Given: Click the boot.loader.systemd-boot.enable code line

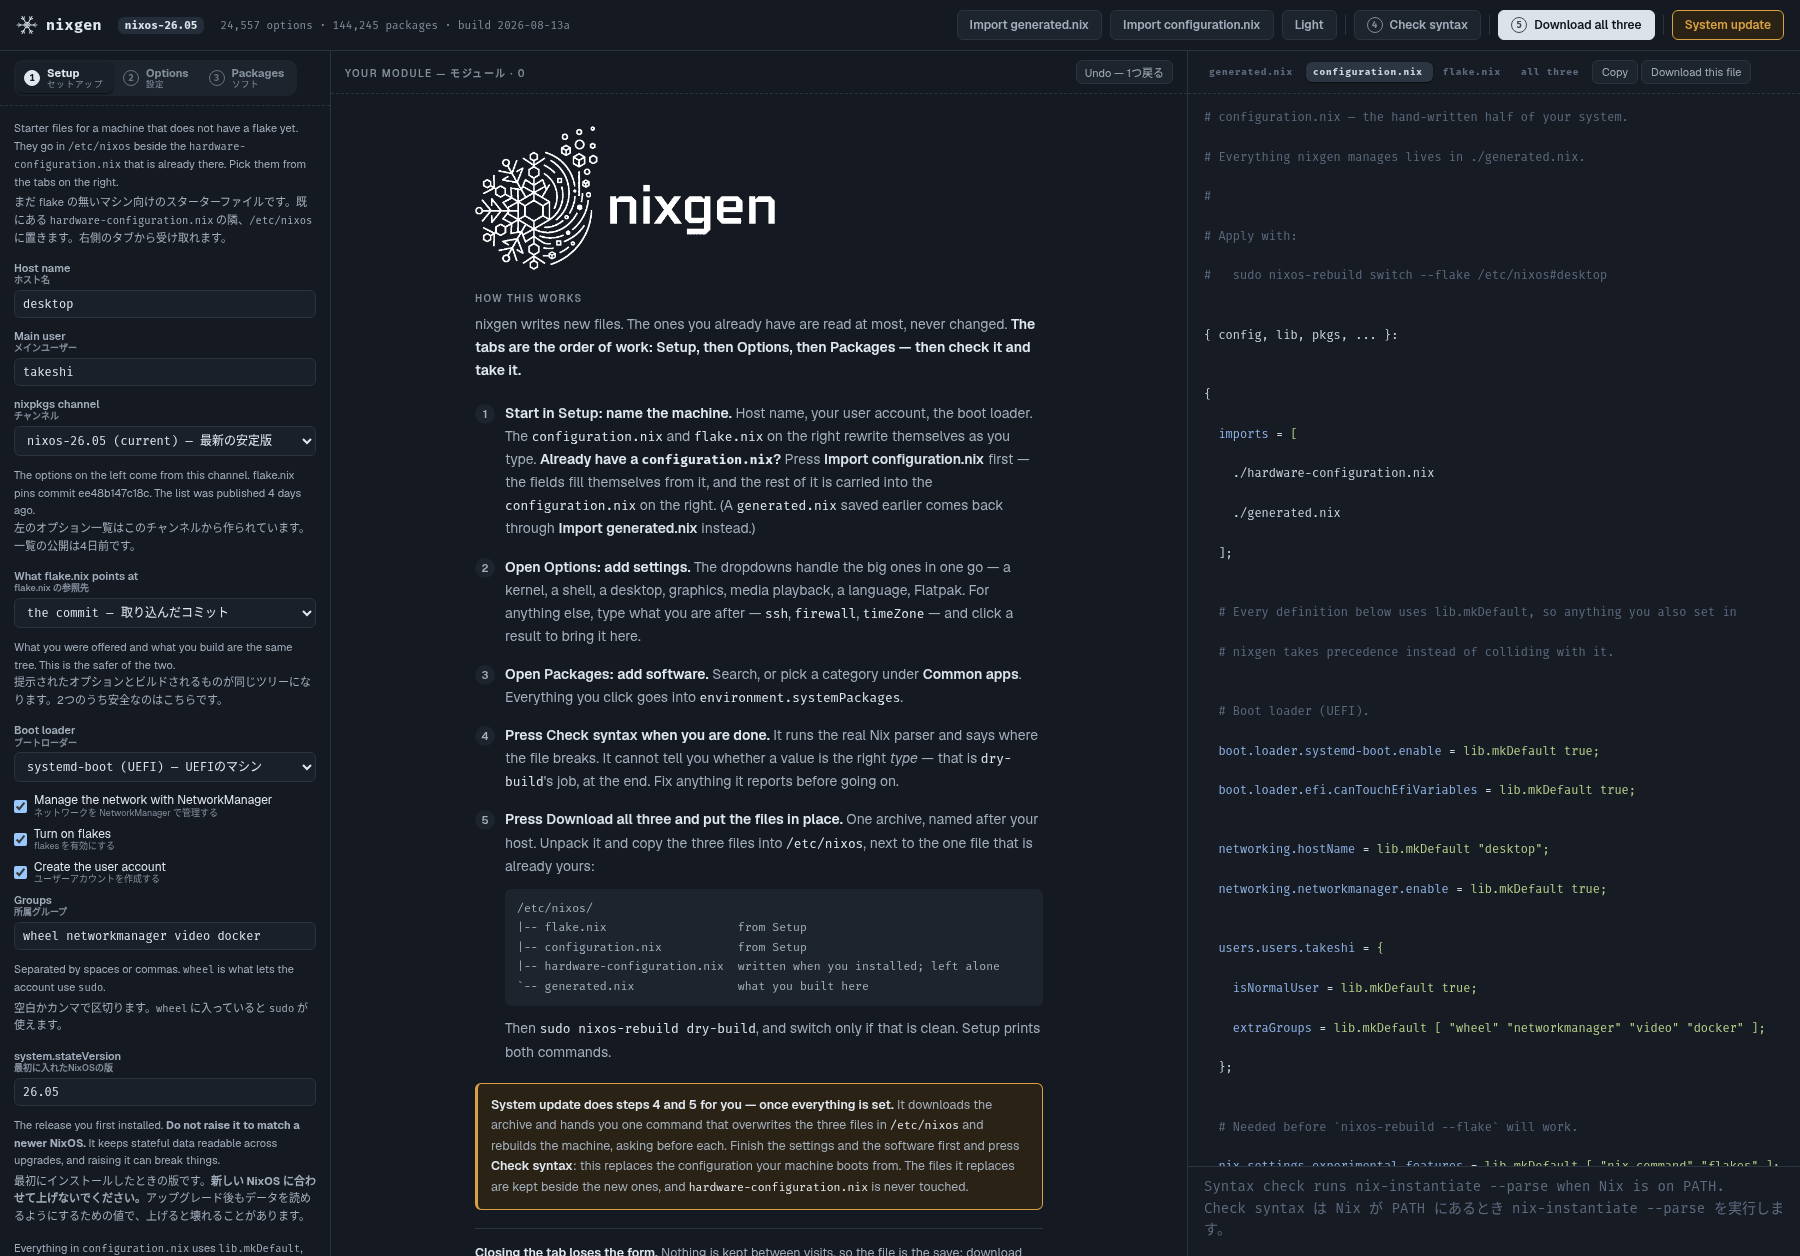Looking at the screenshot, I should pyautogui.click(x=1408, y=751).
